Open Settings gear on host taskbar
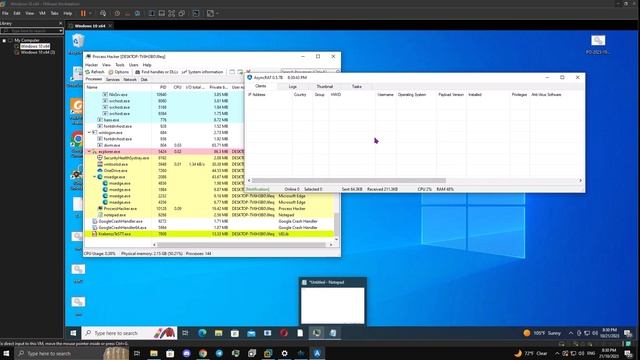640x360 pixels. click(284, 353)
